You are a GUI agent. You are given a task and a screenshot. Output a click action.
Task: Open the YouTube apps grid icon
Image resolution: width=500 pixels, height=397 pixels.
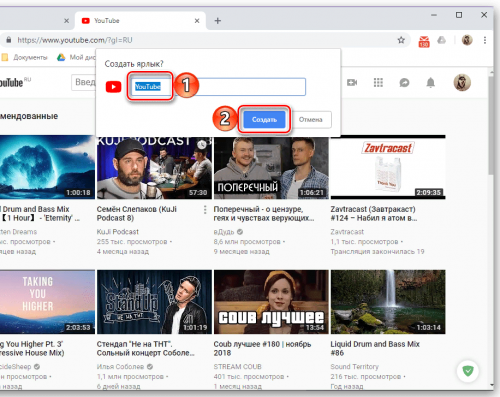[378, 82]
